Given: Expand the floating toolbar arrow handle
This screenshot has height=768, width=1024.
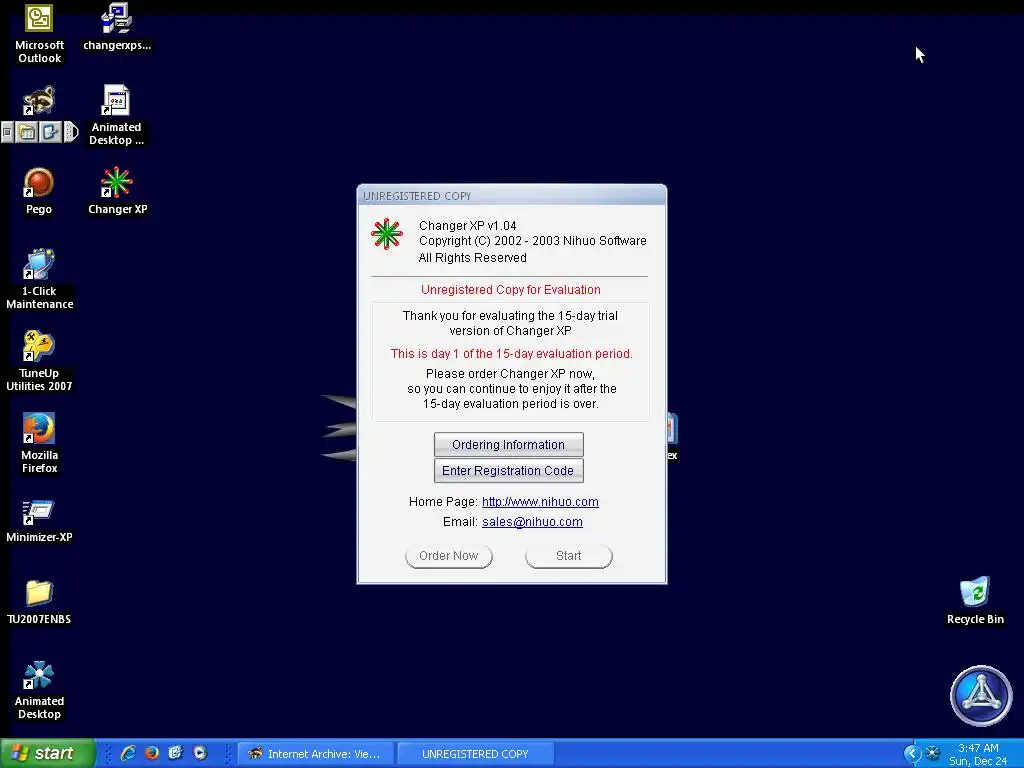Looking at the screenshot, I should coord(71,133).
